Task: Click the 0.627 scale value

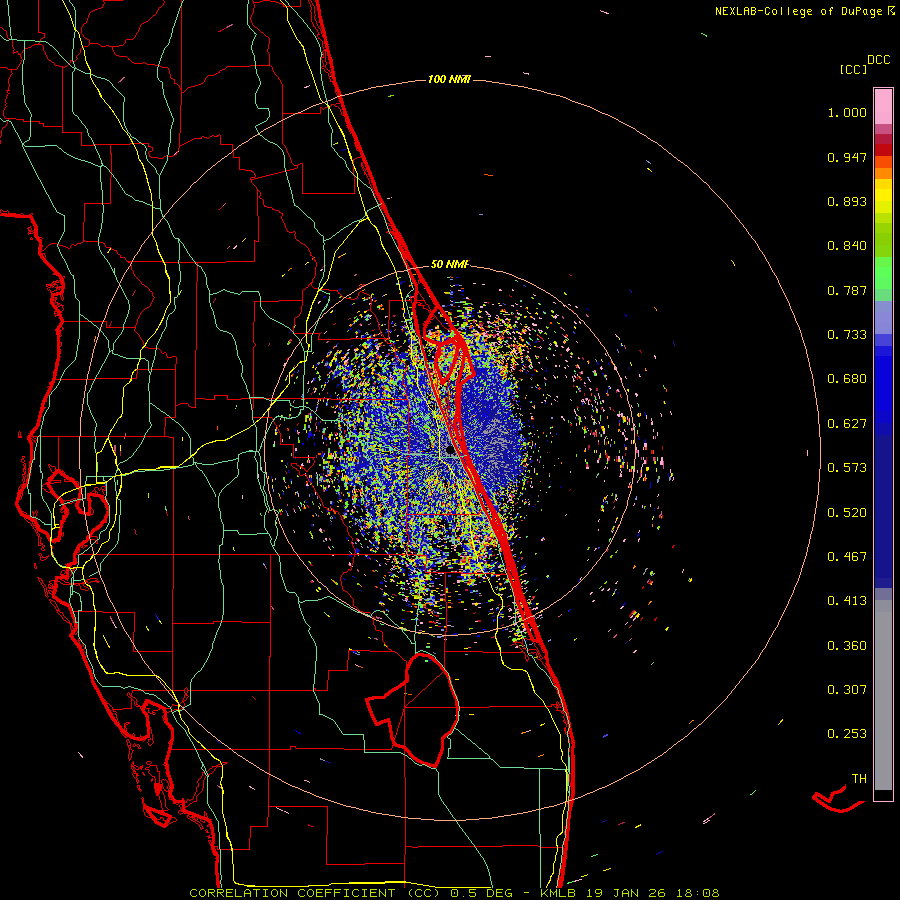Action: pos(847,424)
